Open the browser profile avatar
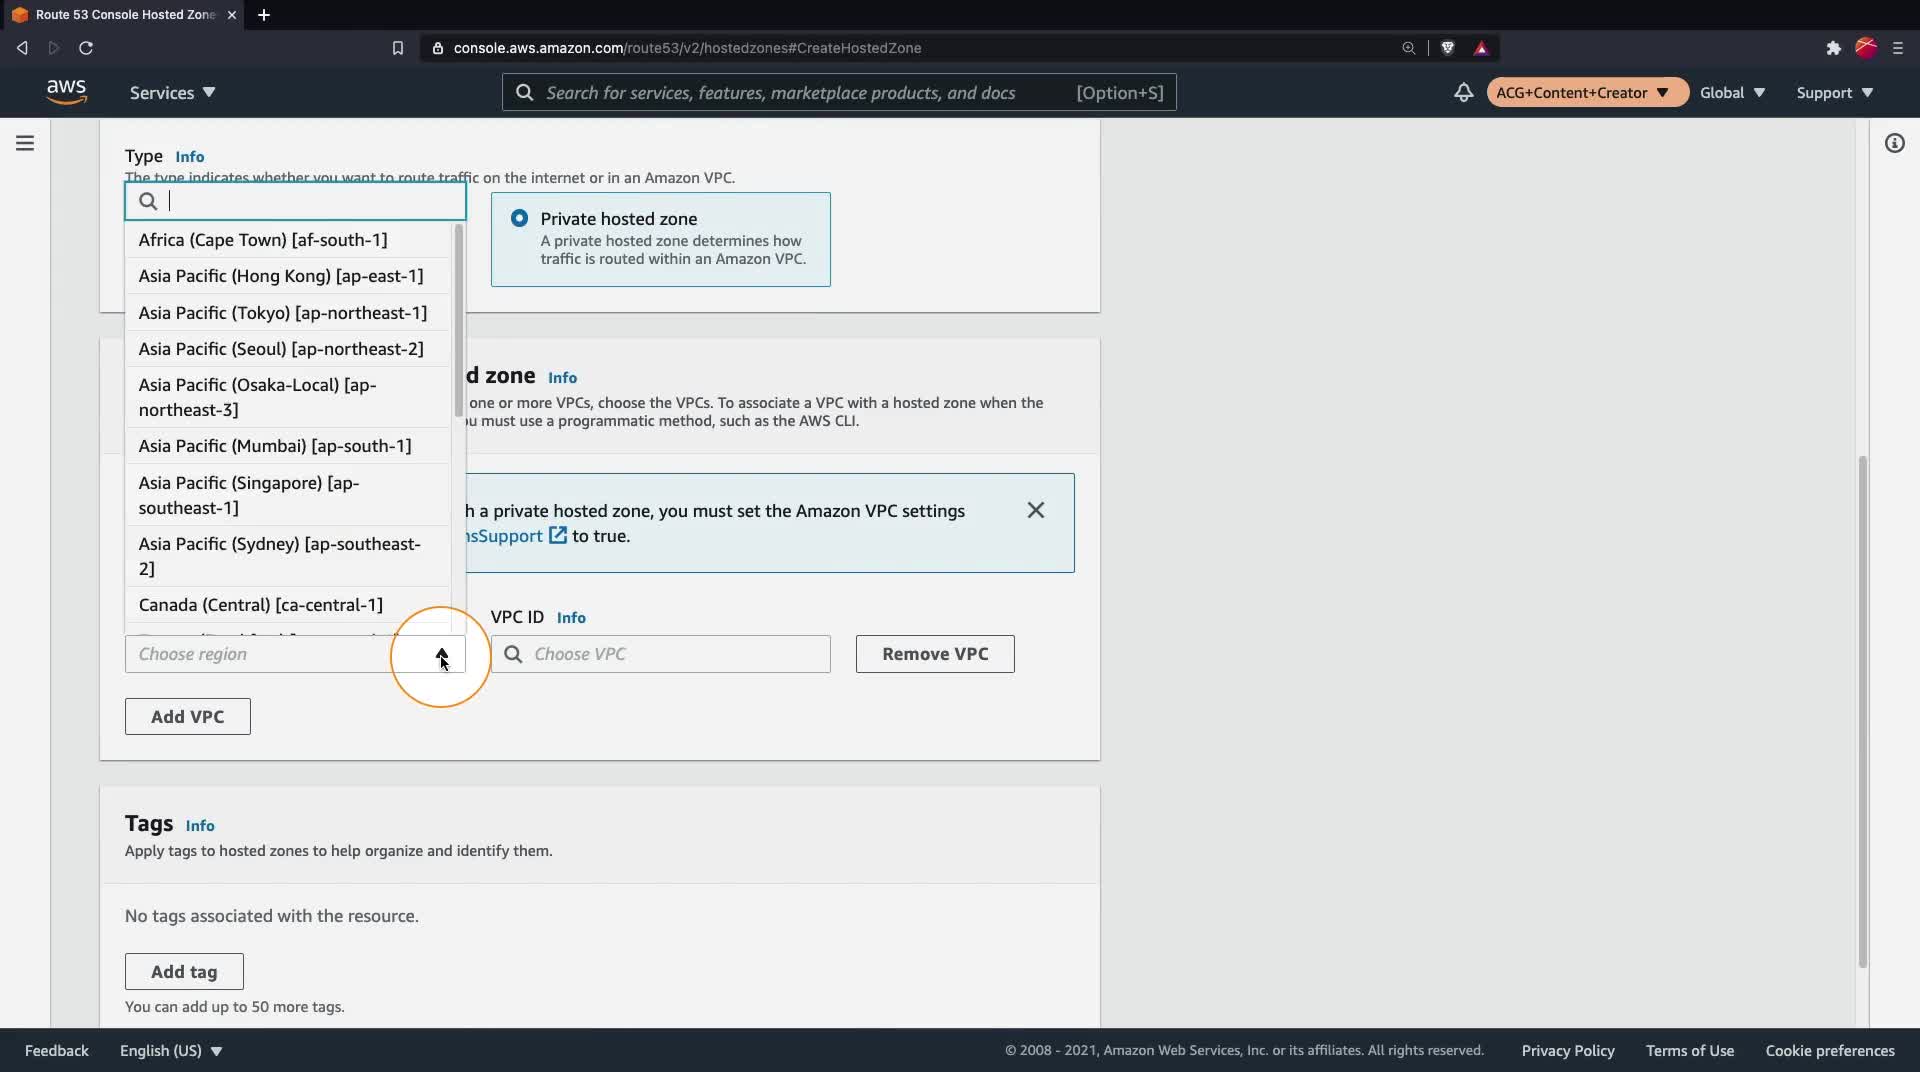 [1865, 48]
